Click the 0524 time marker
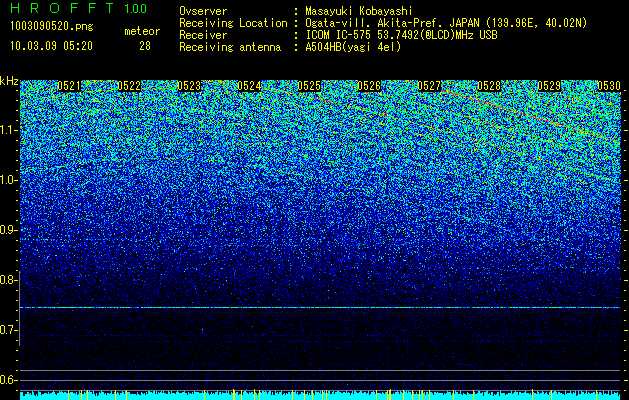The width and height of the screenshot is (629, 400). click(x=249, y=86)
